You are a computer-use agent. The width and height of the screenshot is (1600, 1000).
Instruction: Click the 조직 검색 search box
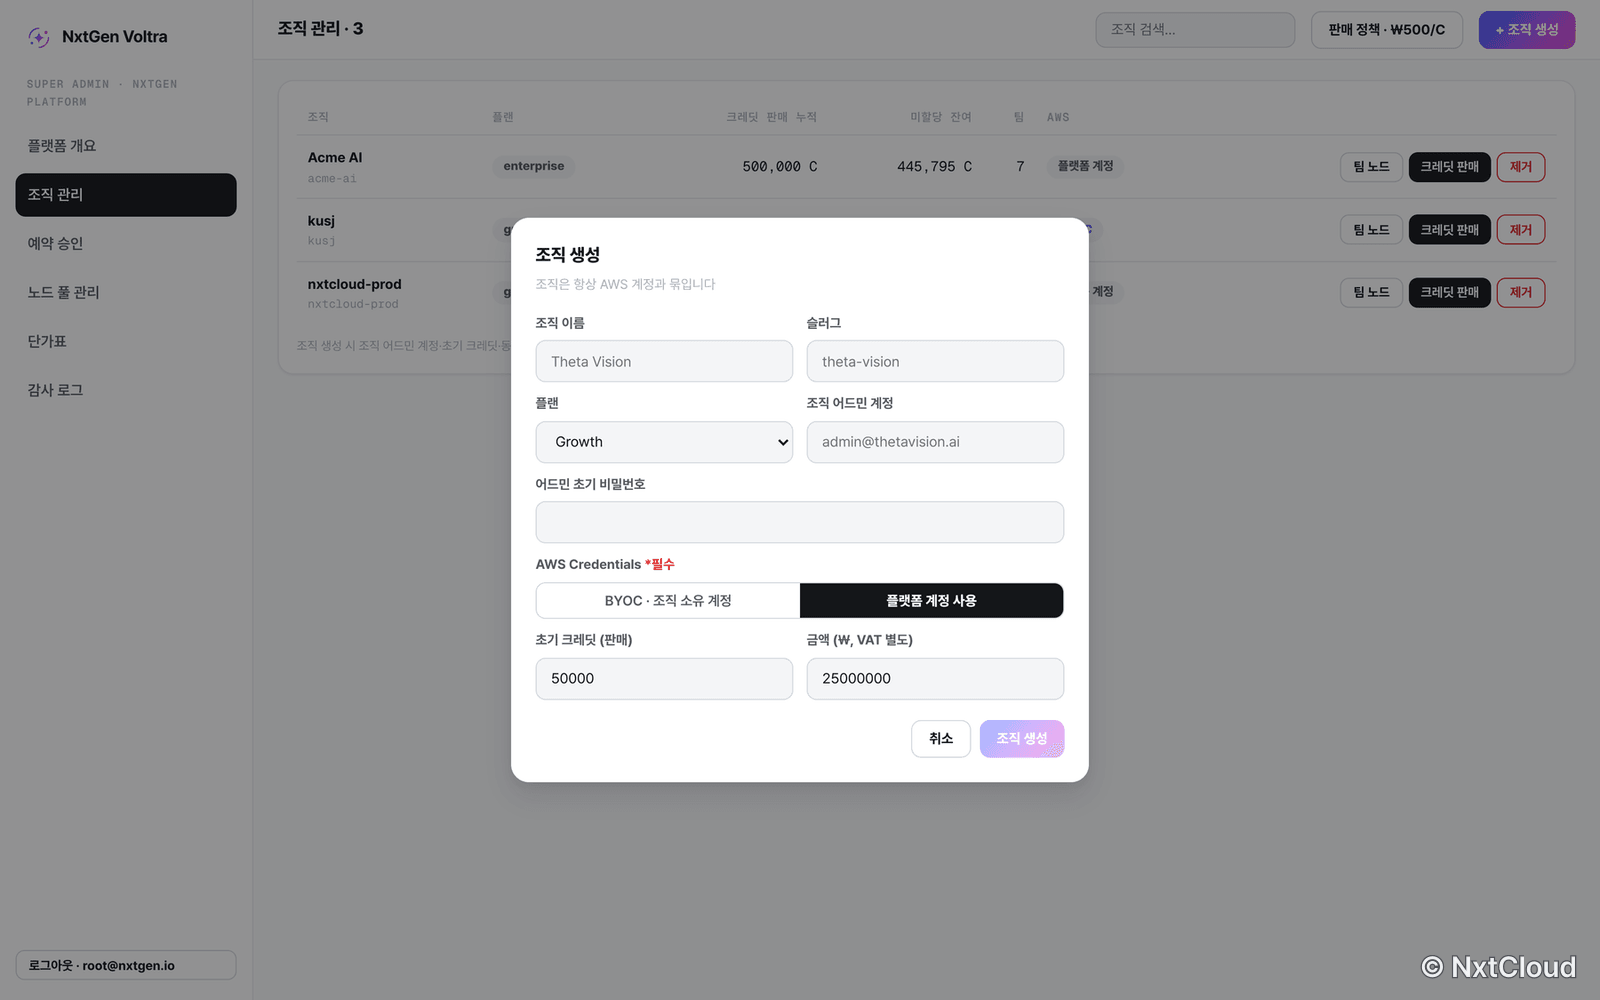coord(1195,30)
